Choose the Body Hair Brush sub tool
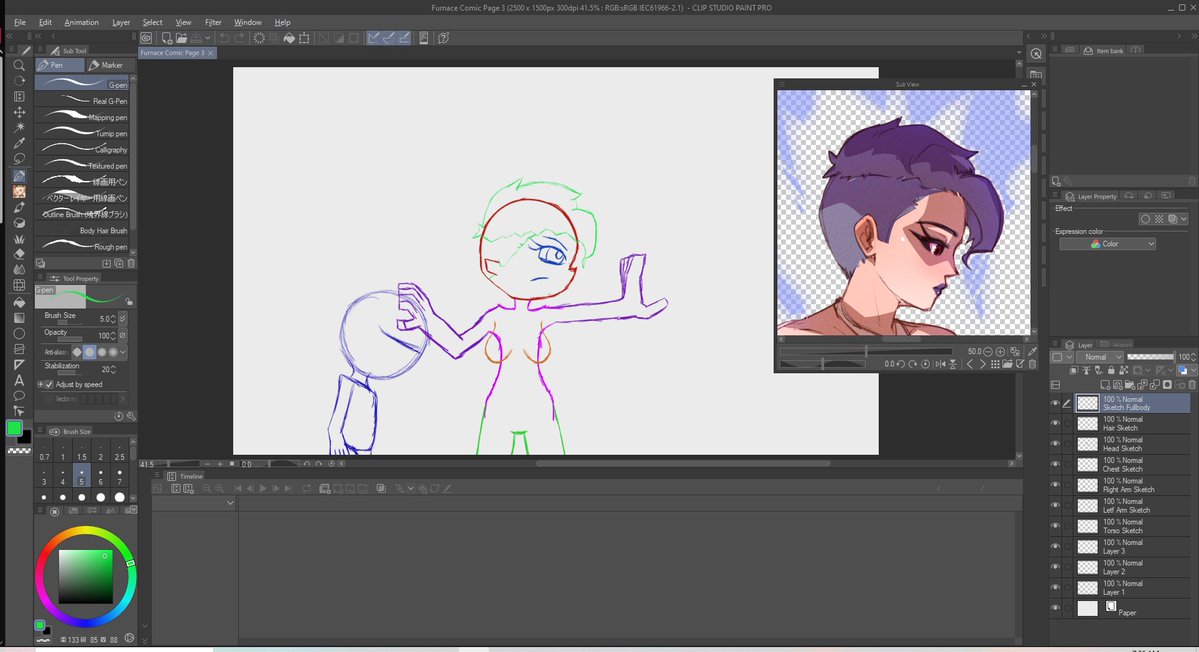1199x652 pixels. (x=83, y=230)
